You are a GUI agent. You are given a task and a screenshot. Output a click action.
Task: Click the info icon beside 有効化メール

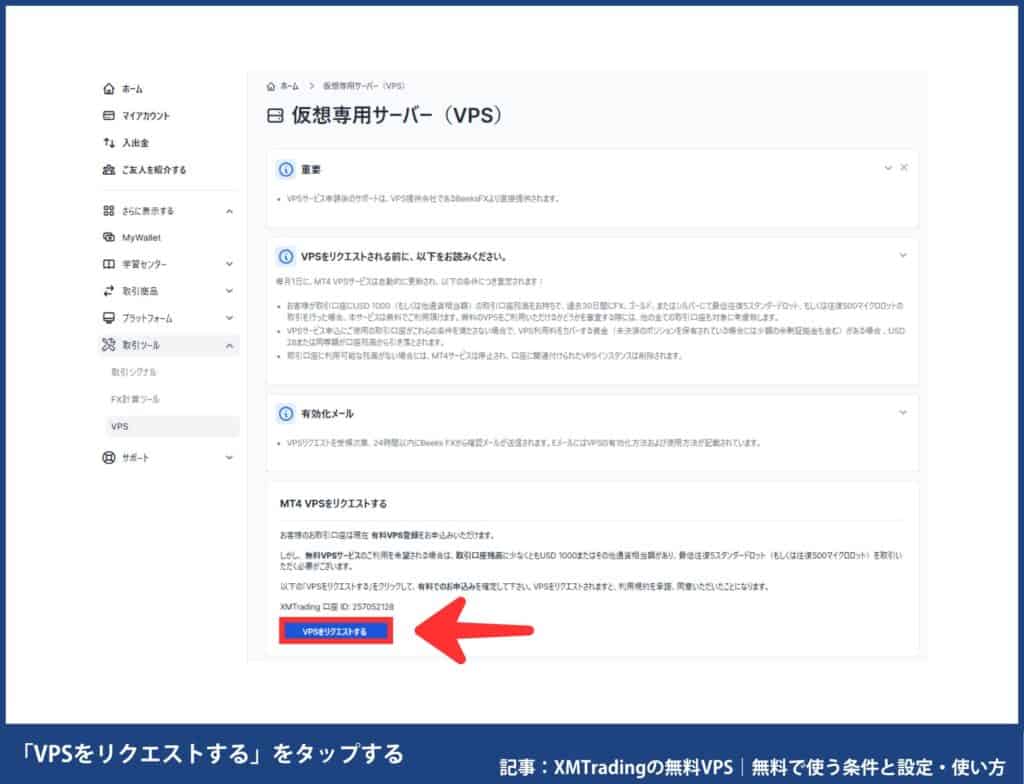(x=286, y=414)
